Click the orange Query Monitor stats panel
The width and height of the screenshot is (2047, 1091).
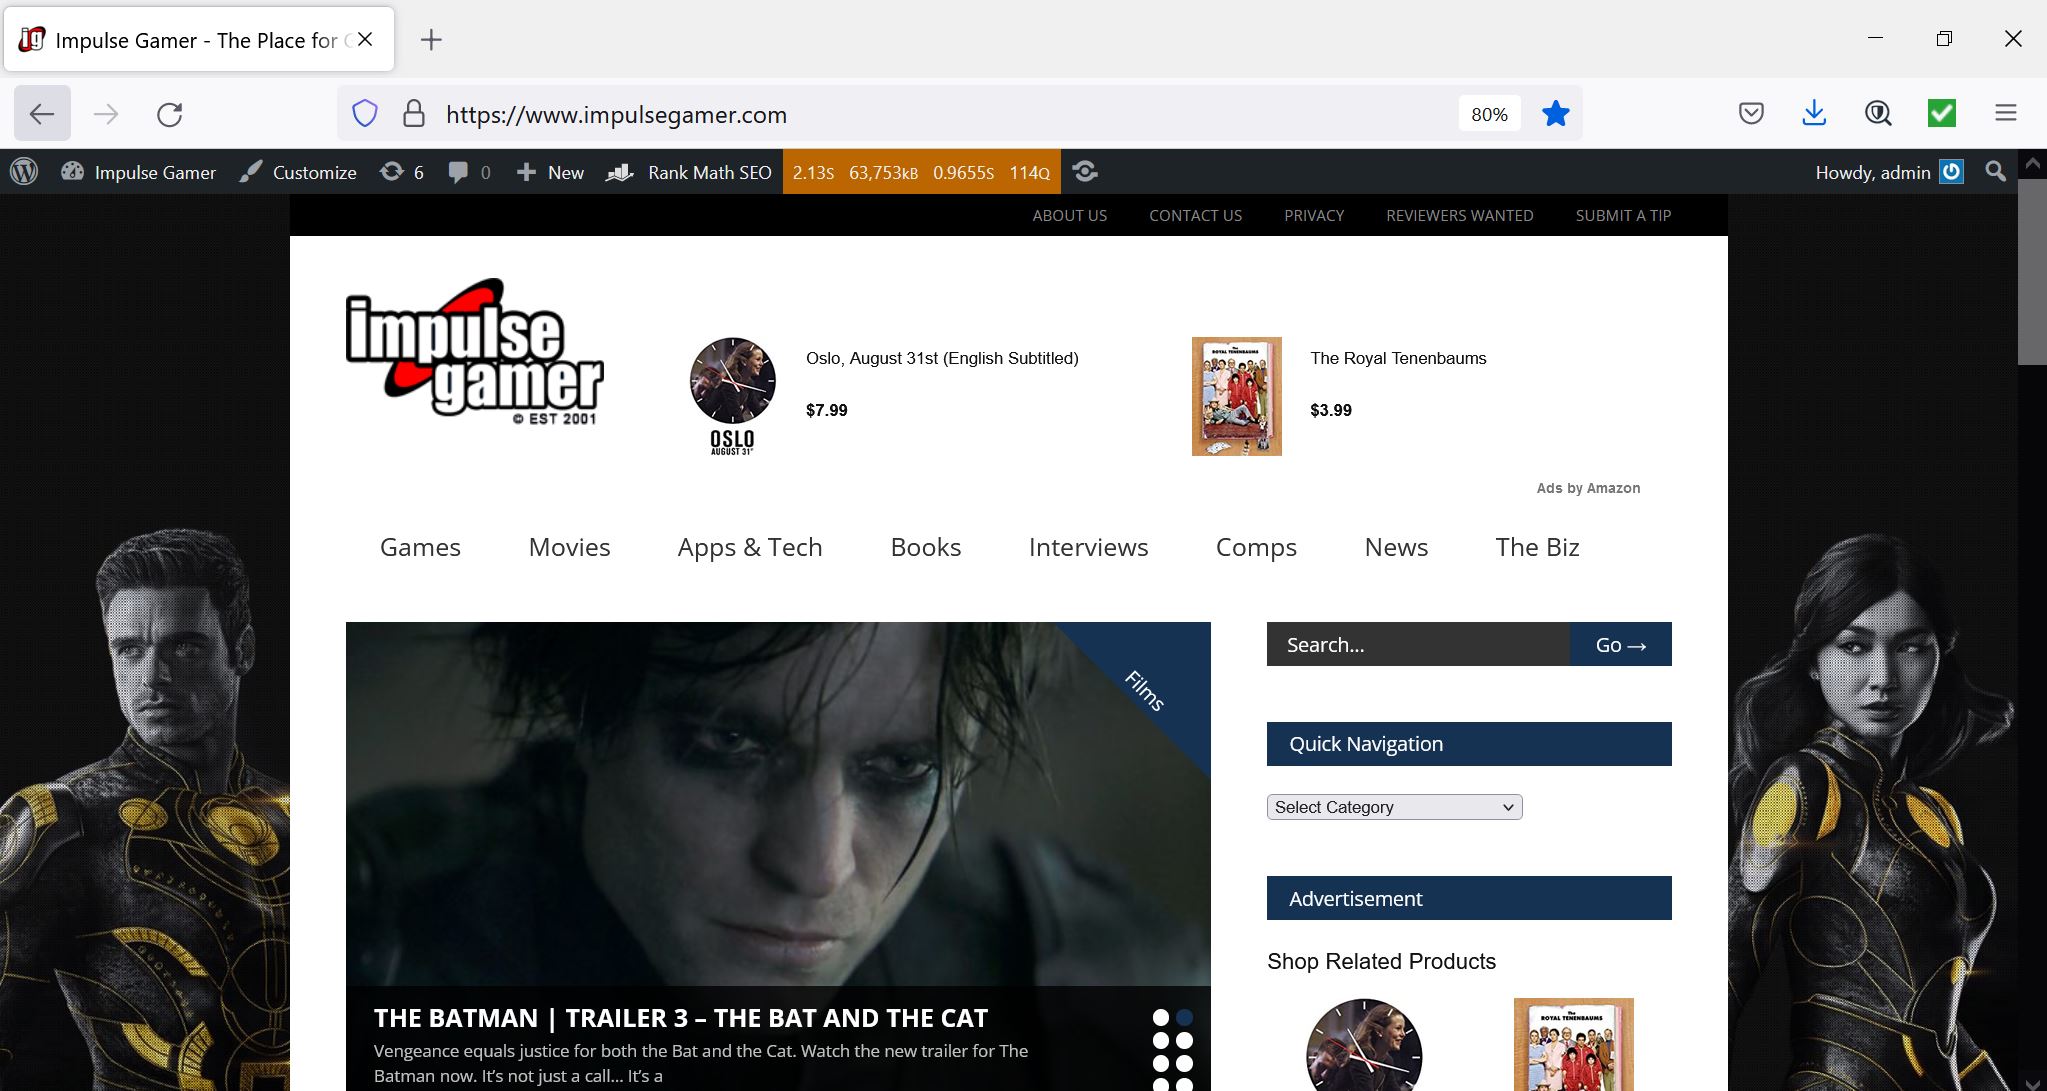921,172
